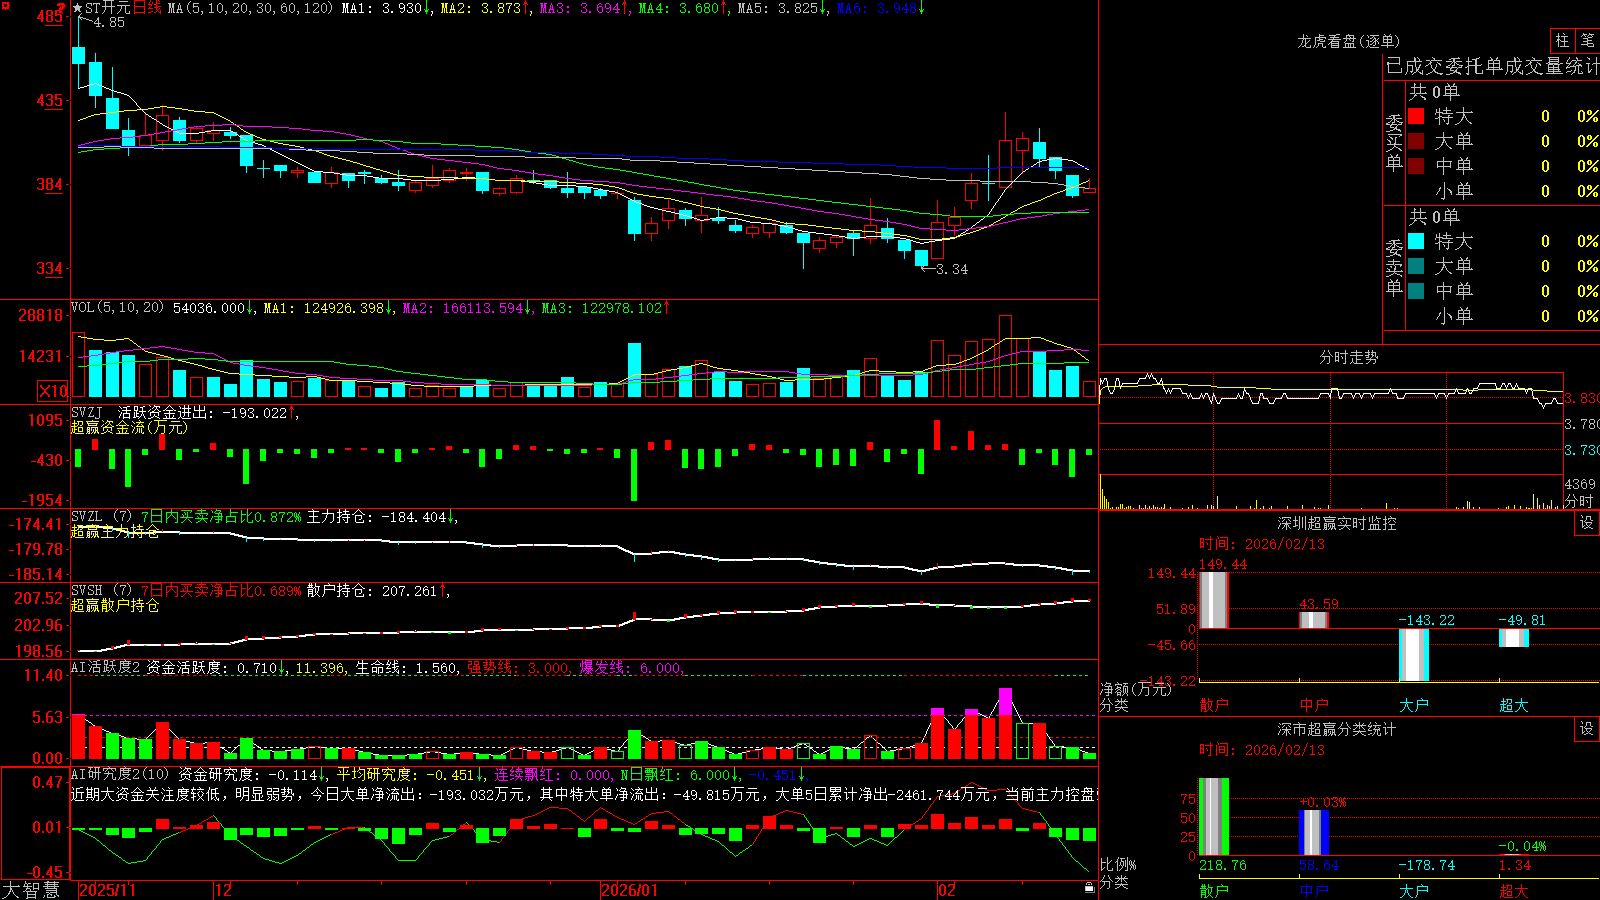Click the 分时走势 panel title
The image size is (1600, 900).
point(1348,357)
